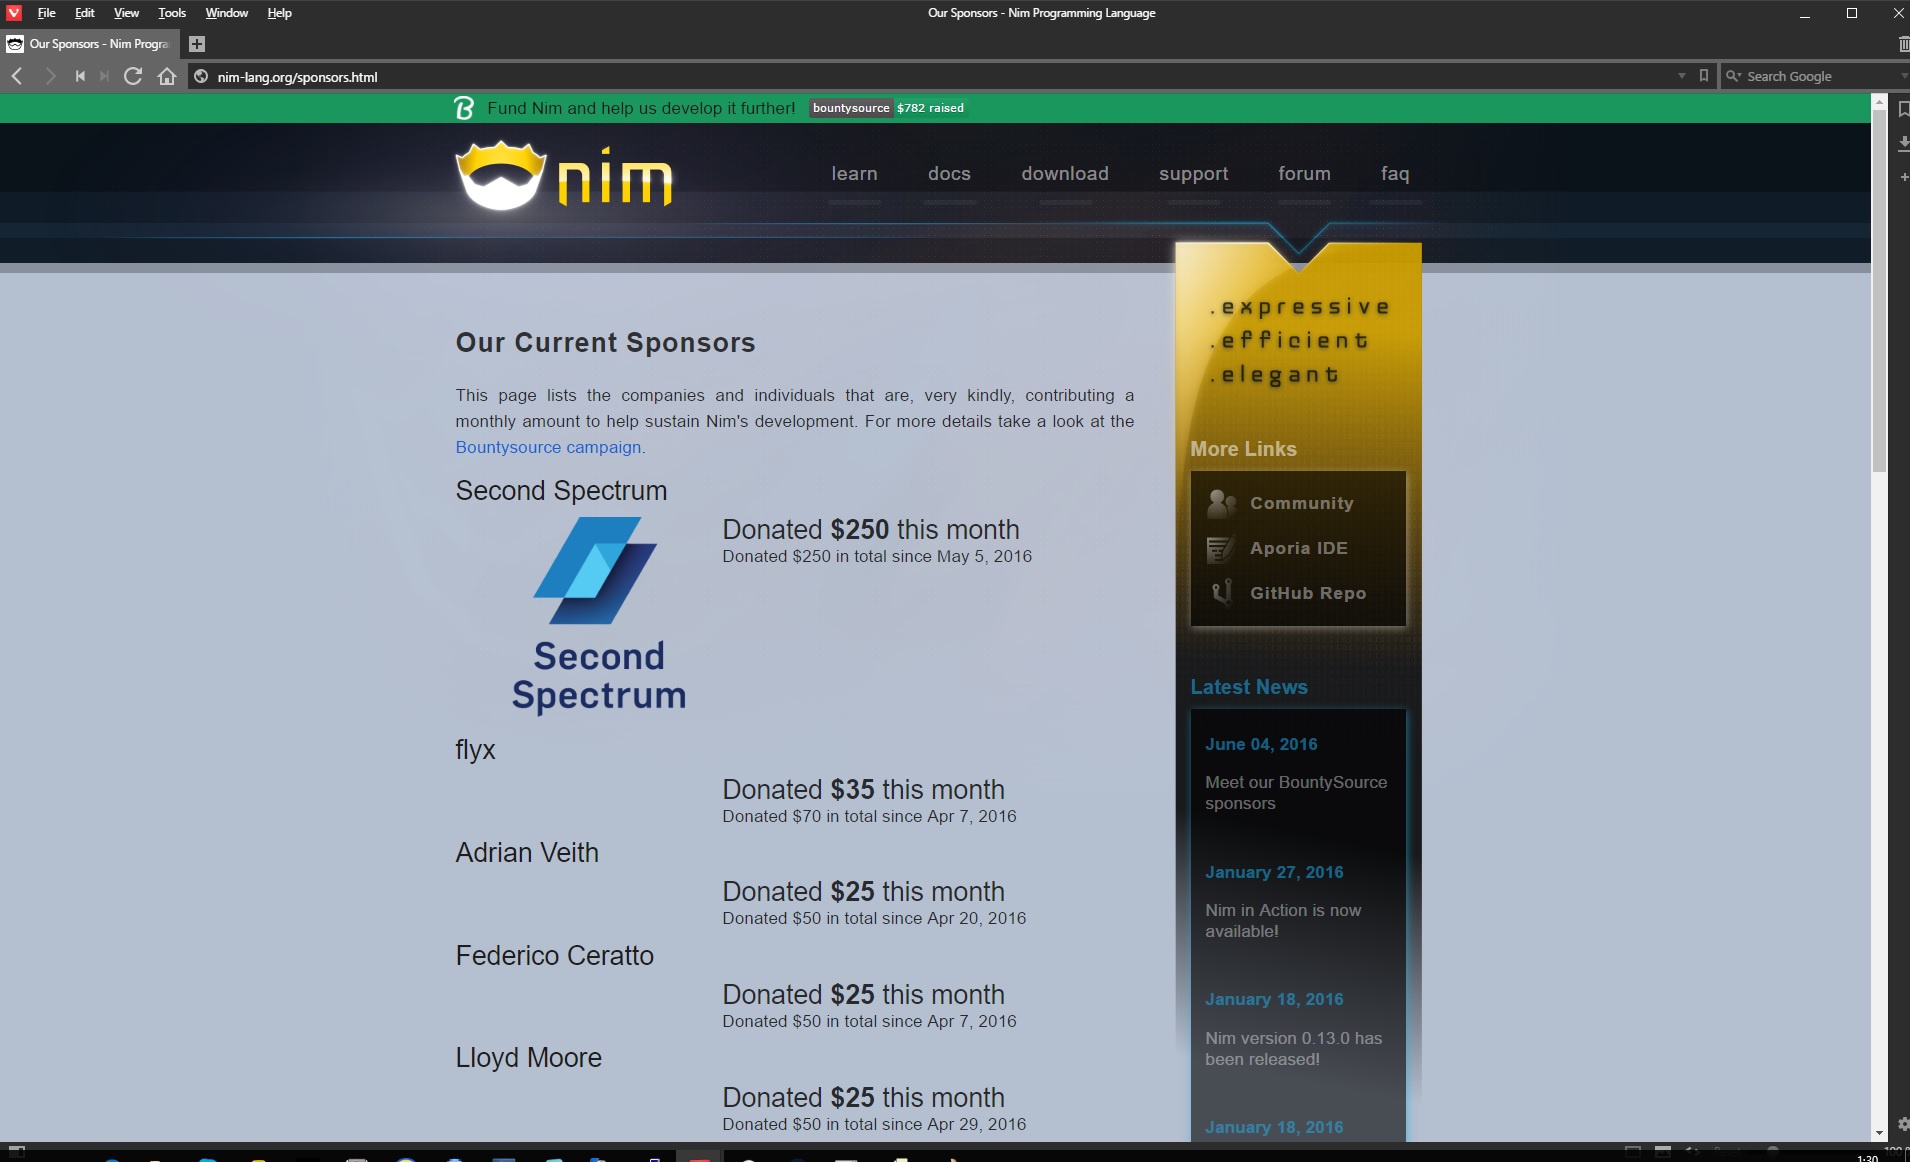
Task: Click the Aporia IDE editor icon
Action: (1221, 549)
